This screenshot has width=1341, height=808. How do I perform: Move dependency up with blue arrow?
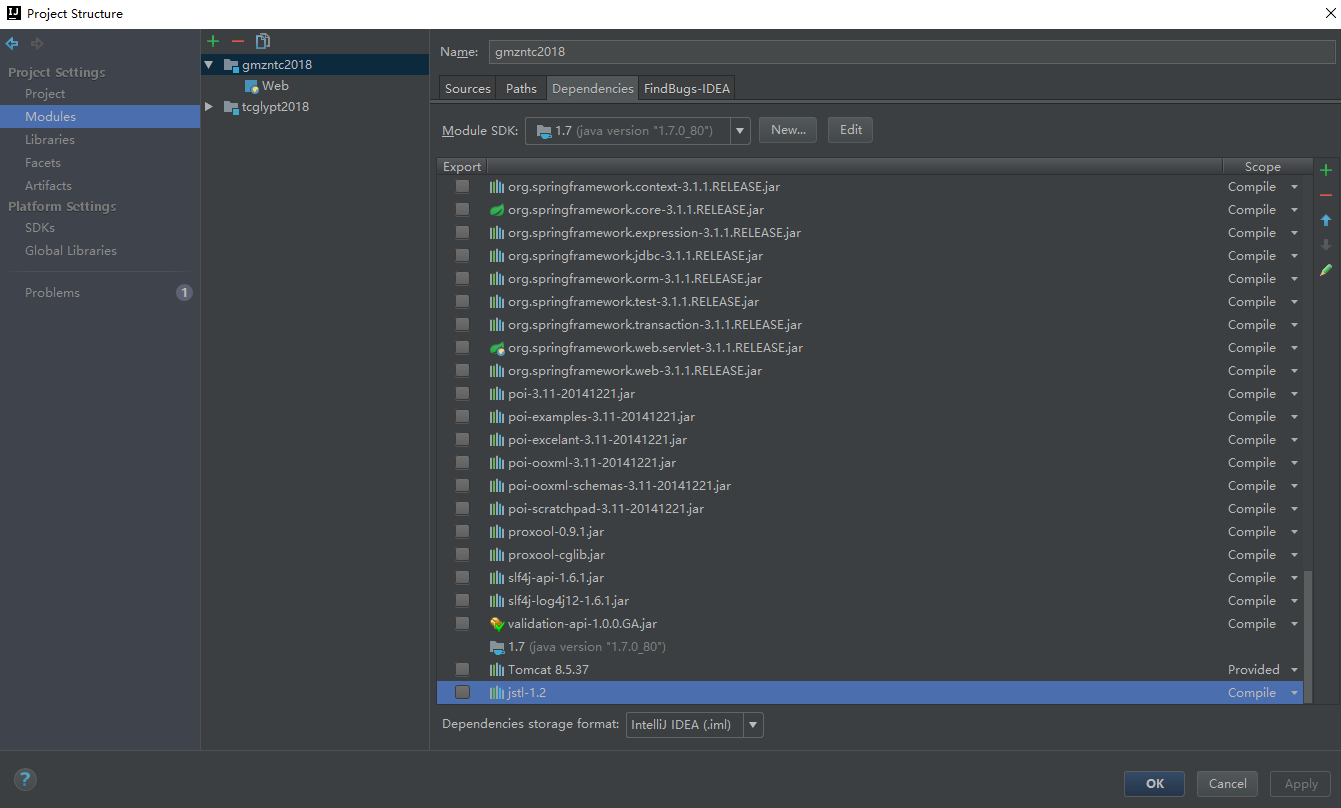[1326, 220]
